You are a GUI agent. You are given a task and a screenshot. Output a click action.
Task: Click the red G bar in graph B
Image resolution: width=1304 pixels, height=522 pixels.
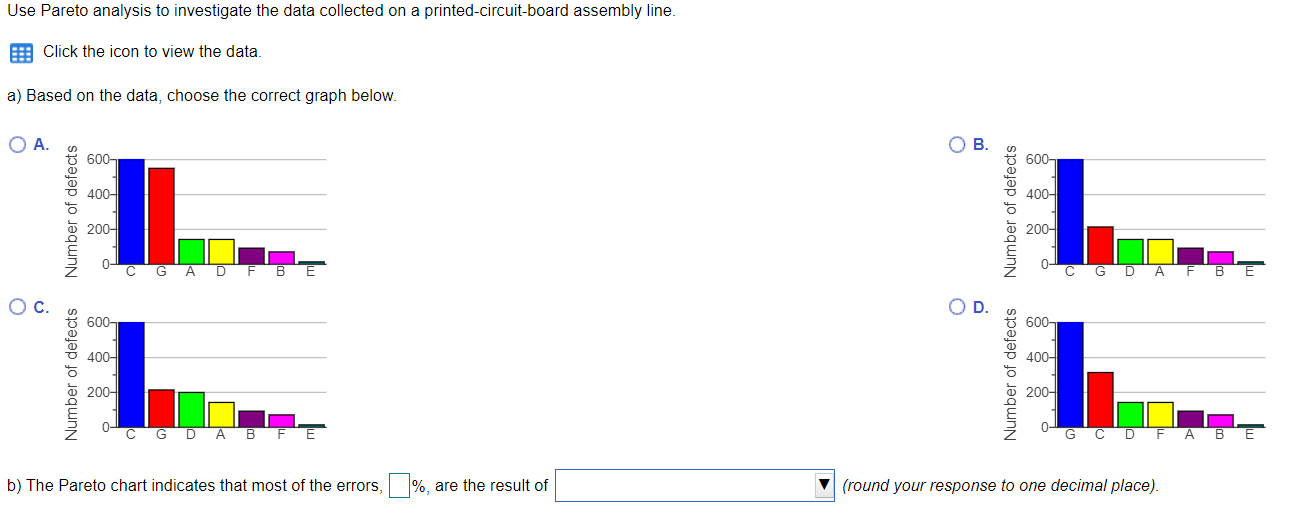coord(1100,244)
